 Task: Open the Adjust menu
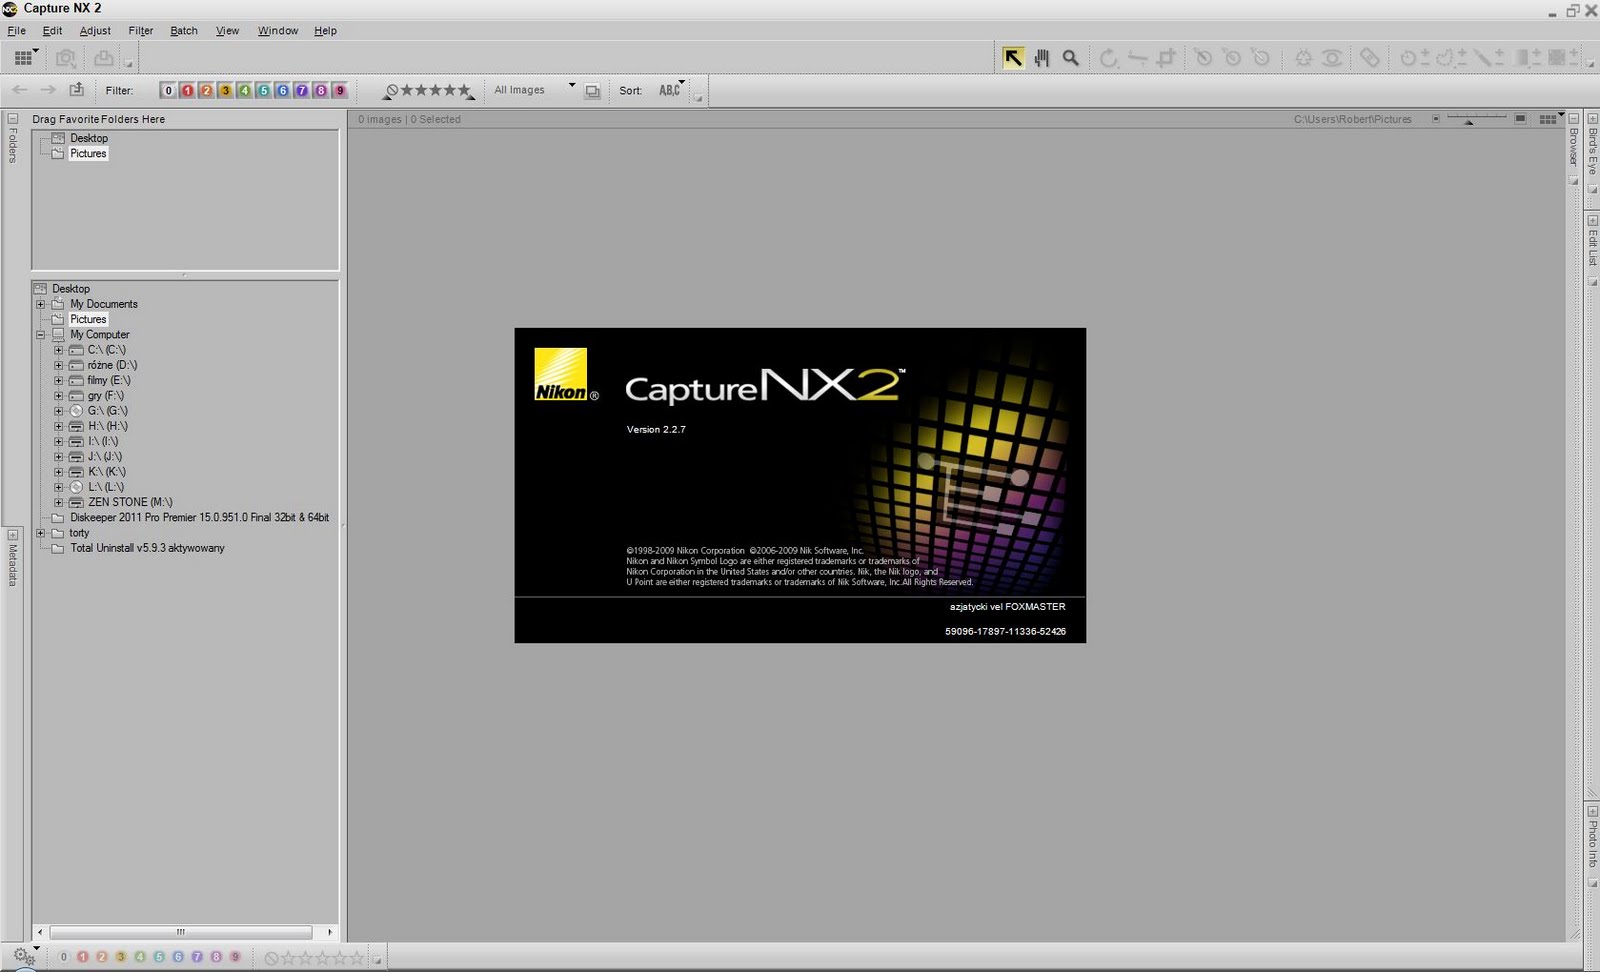(95, 31)
